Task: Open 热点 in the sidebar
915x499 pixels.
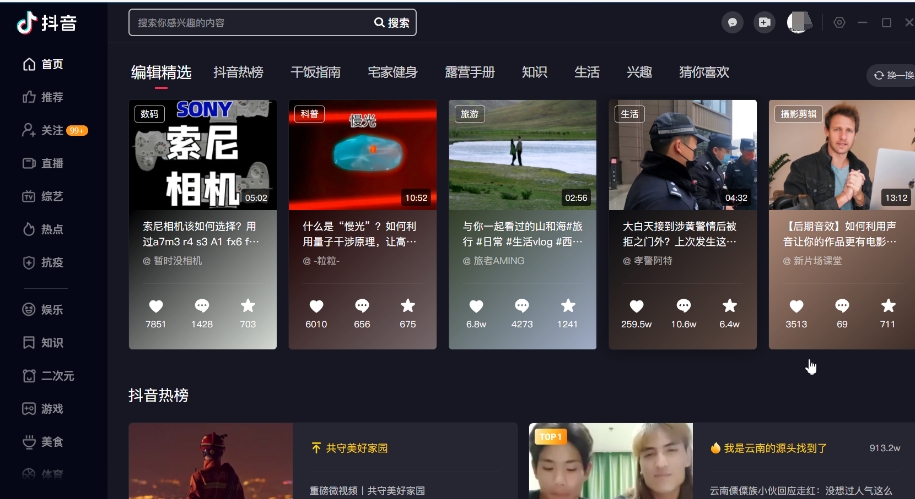Action: (x=43, y=229)
